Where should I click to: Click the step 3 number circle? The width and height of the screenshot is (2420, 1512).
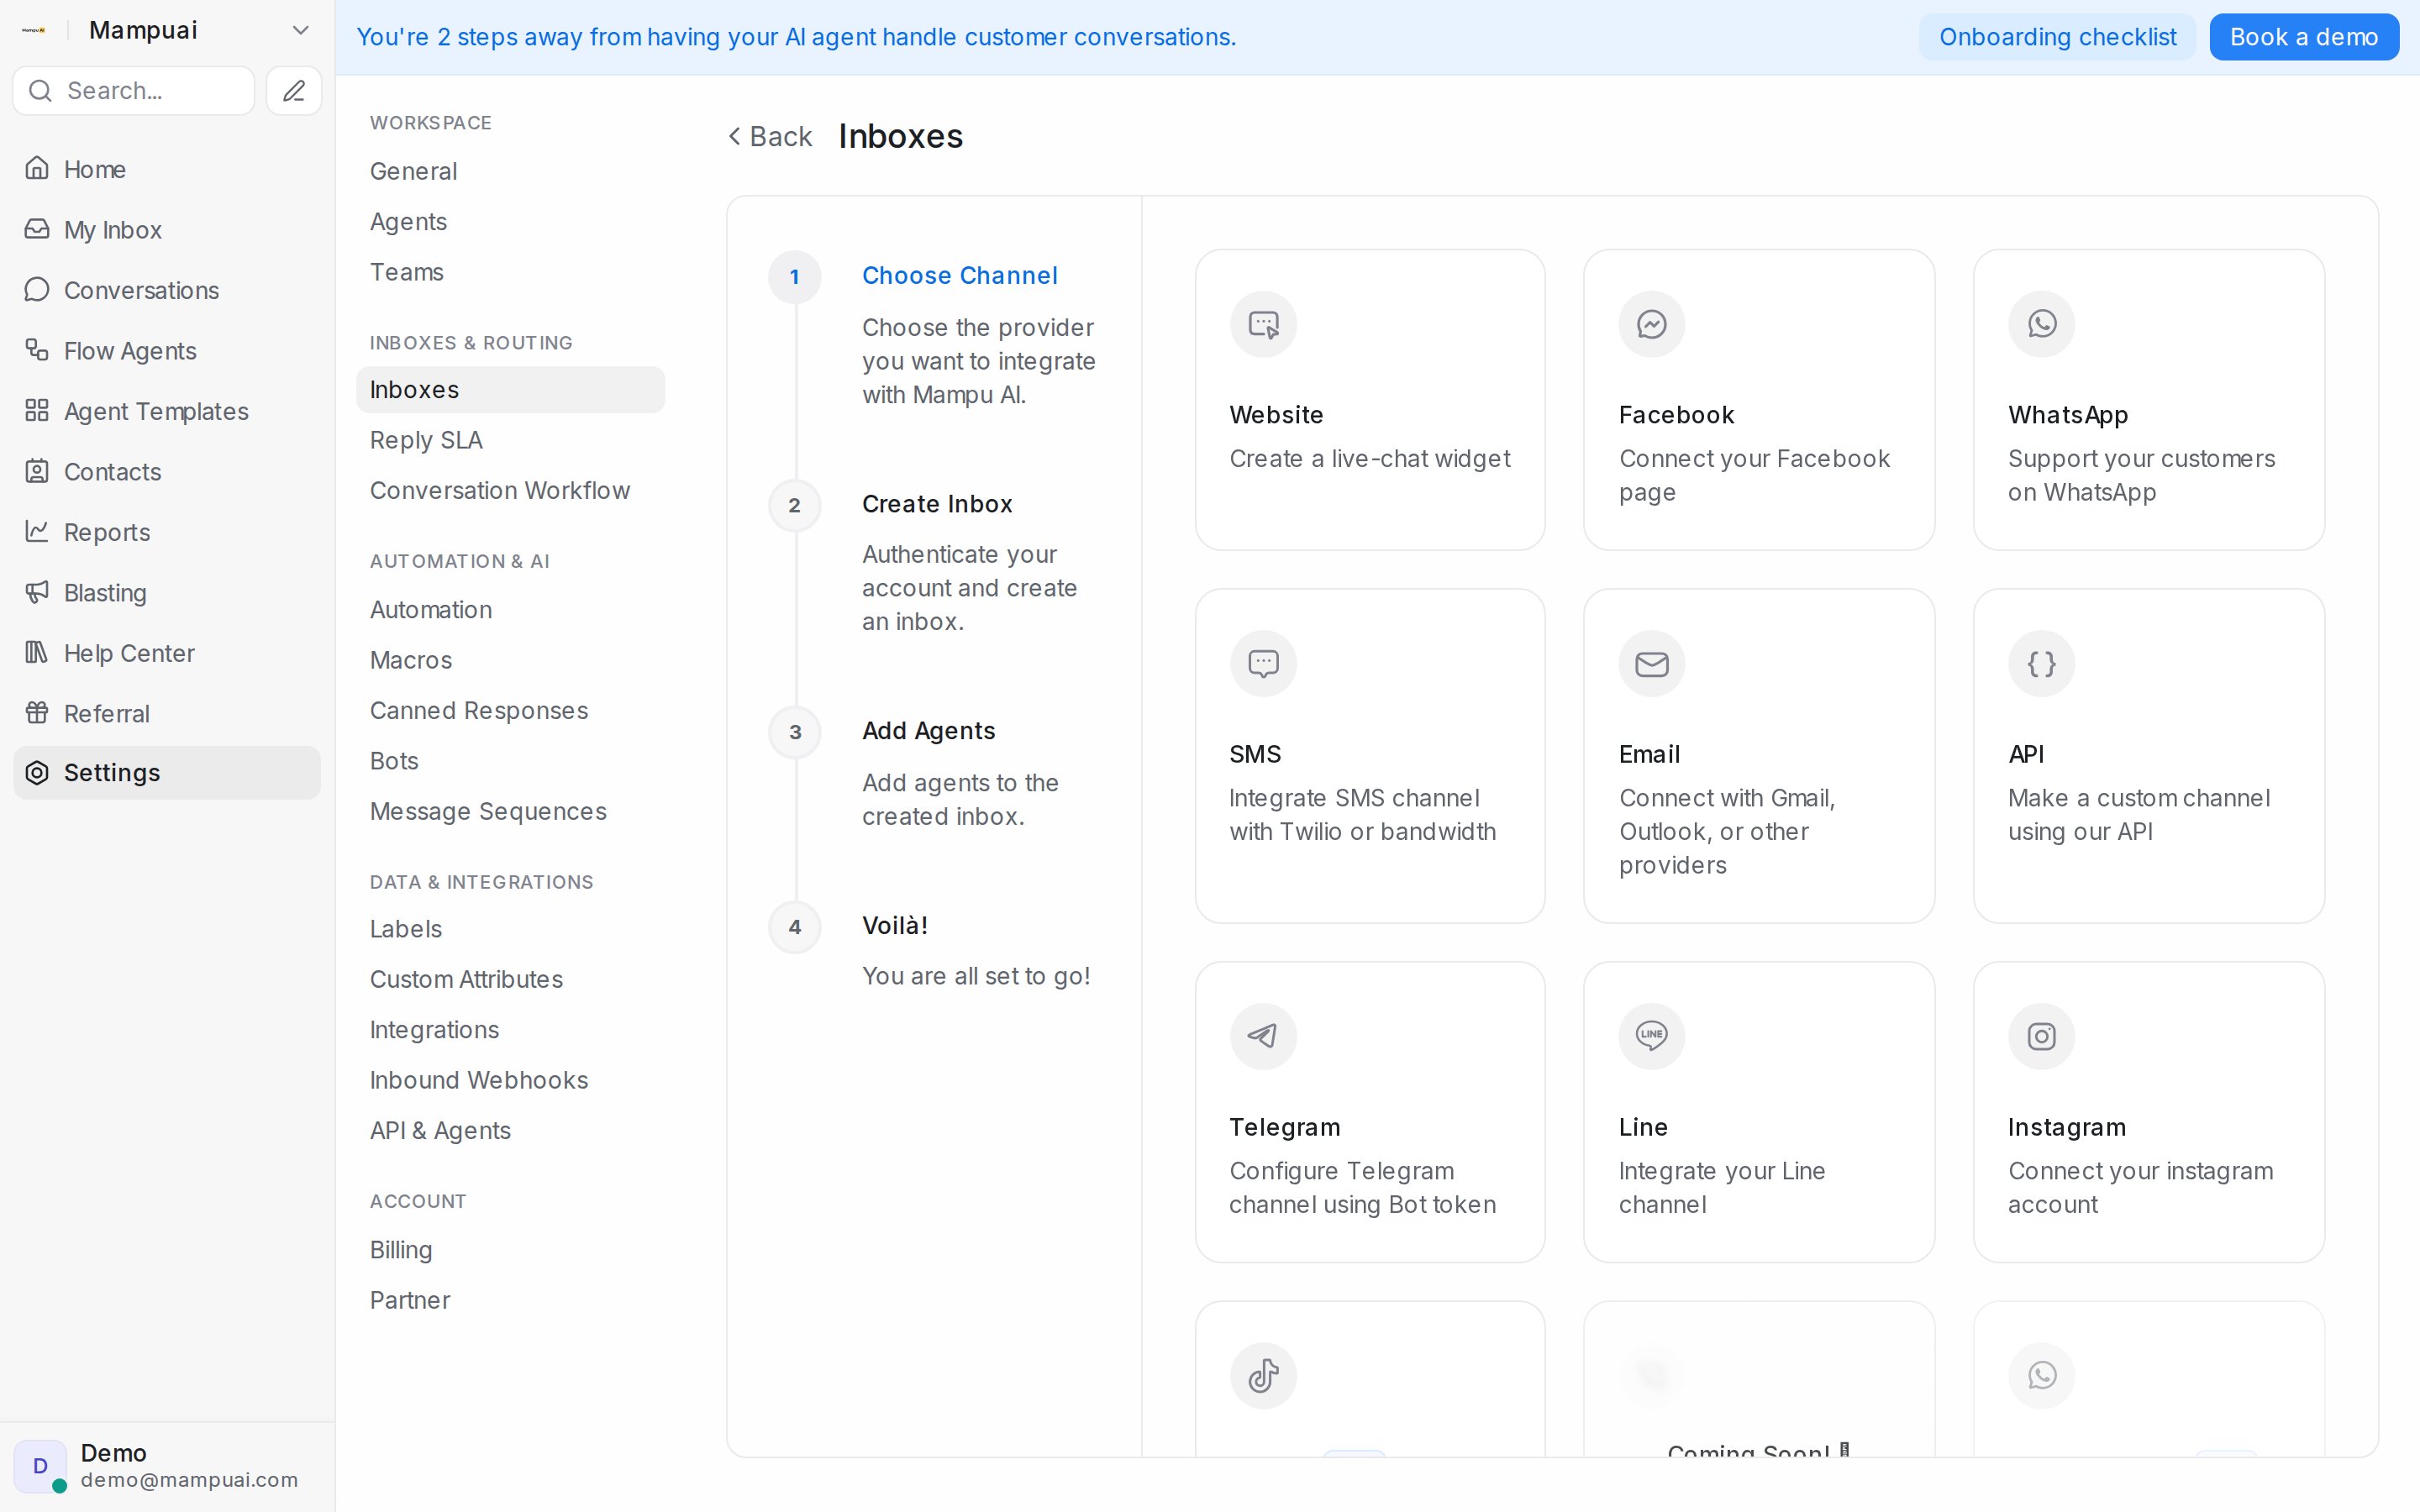point(795,732)
